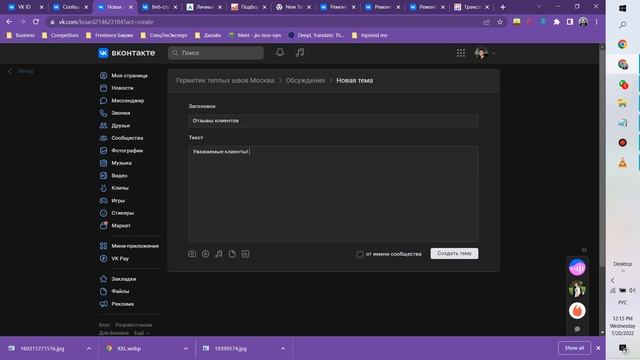Open Звонки section
Image resolution: width=640 pixels, height=360 pixels.
click(116, 113)
